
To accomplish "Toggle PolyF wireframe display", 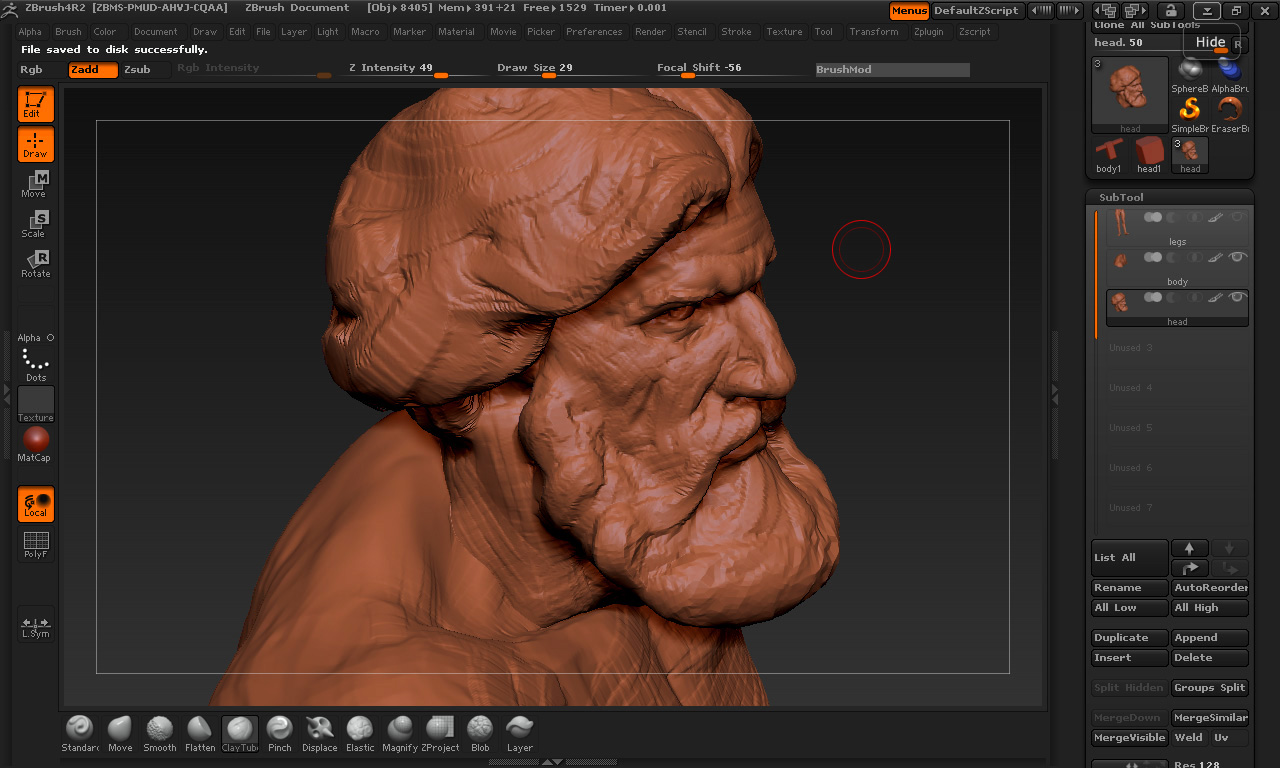I will (36, 545).
